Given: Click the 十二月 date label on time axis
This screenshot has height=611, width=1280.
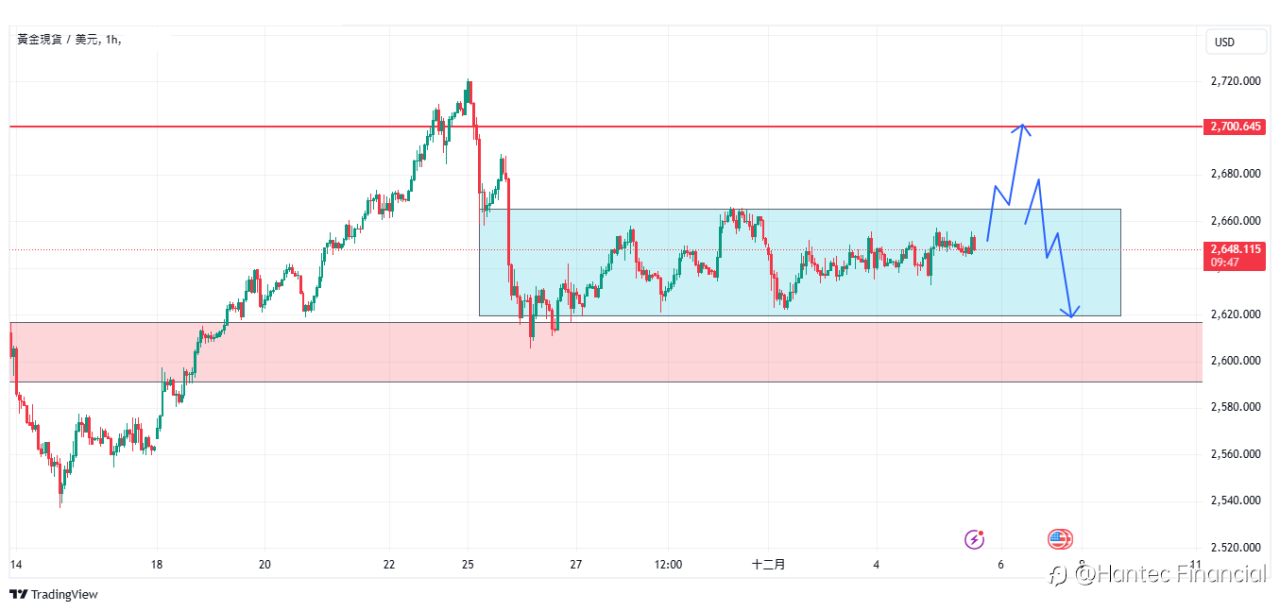Looking at the screenshot, I should (x=768, y=565).
